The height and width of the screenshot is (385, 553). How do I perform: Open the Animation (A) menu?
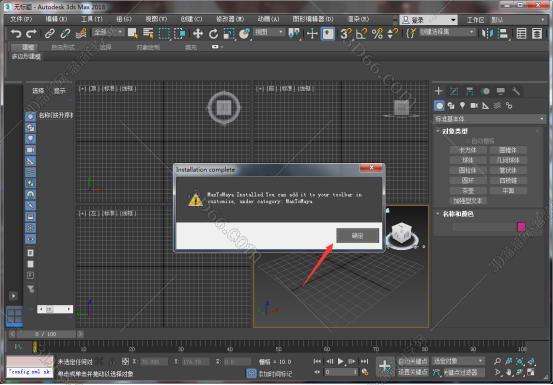268,19
